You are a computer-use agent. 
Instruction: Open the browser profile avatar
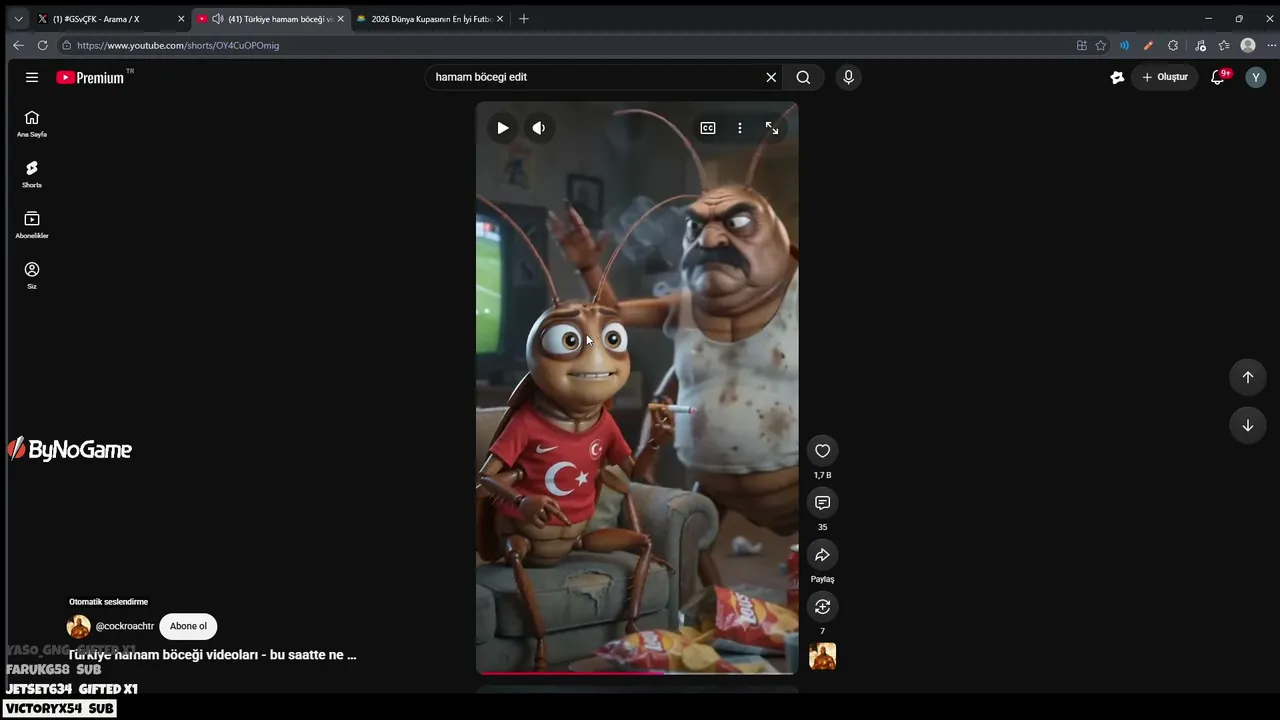(1248, 45)
